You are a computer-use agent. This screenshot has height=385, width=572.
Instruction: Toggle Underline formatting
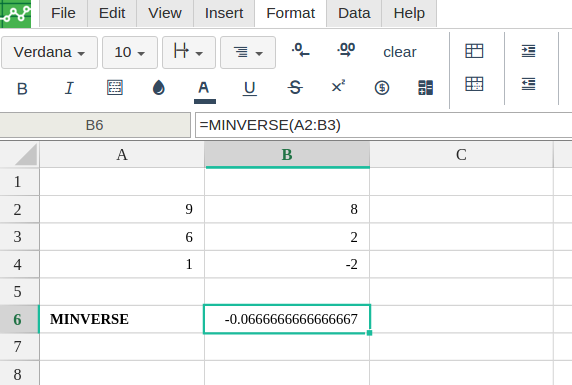click(250, 89)
